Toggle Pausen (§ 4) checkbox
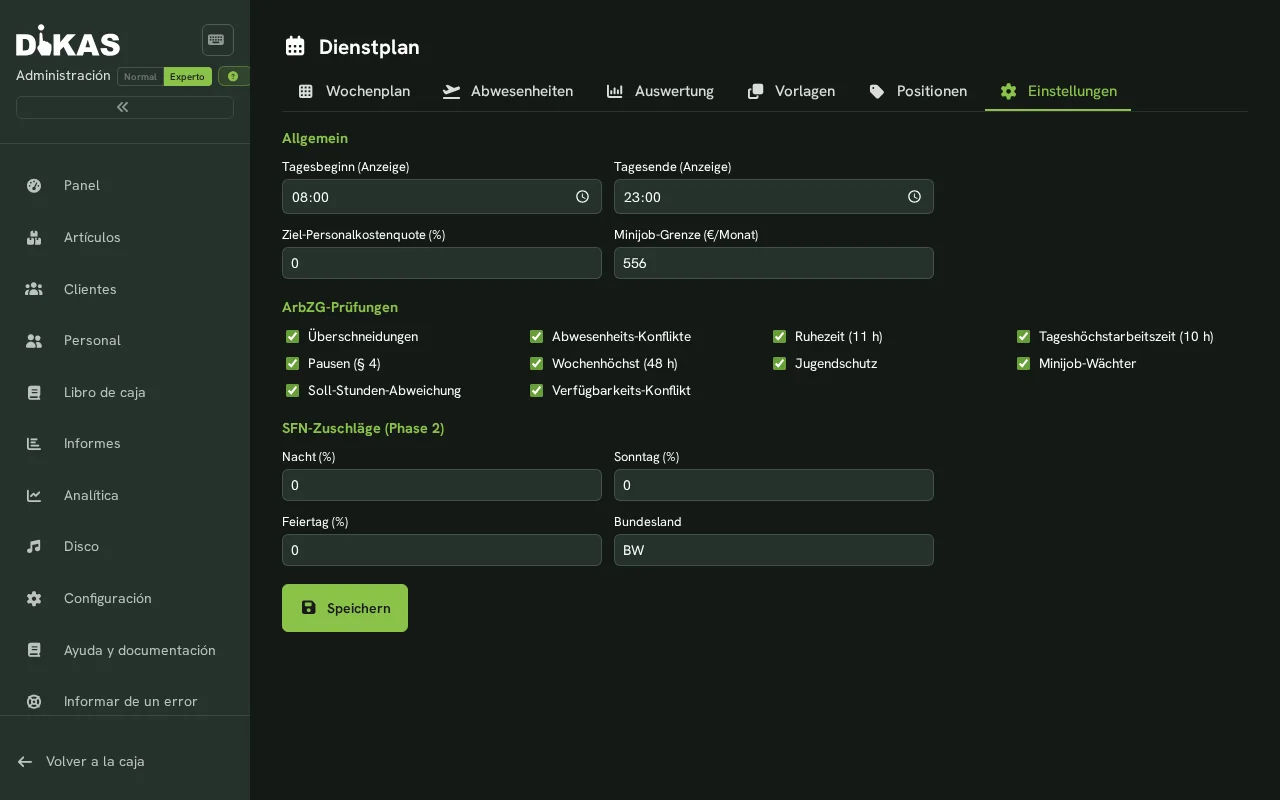Image resolution: width=1280 pixels, height=800 pixels. (x=292, y=363)
